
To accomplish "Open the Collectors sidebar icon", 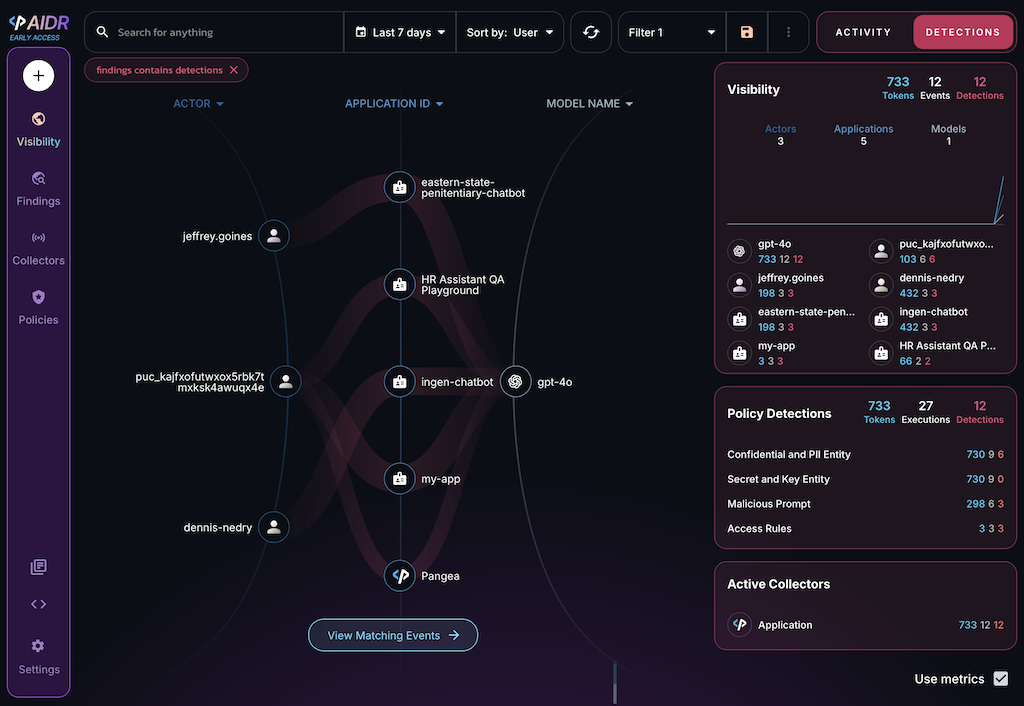I will 38,238.
